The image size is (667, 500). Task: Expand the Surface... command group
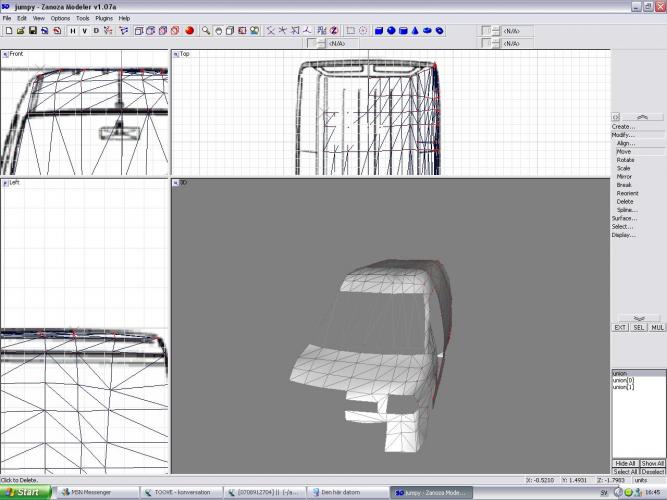624,218
